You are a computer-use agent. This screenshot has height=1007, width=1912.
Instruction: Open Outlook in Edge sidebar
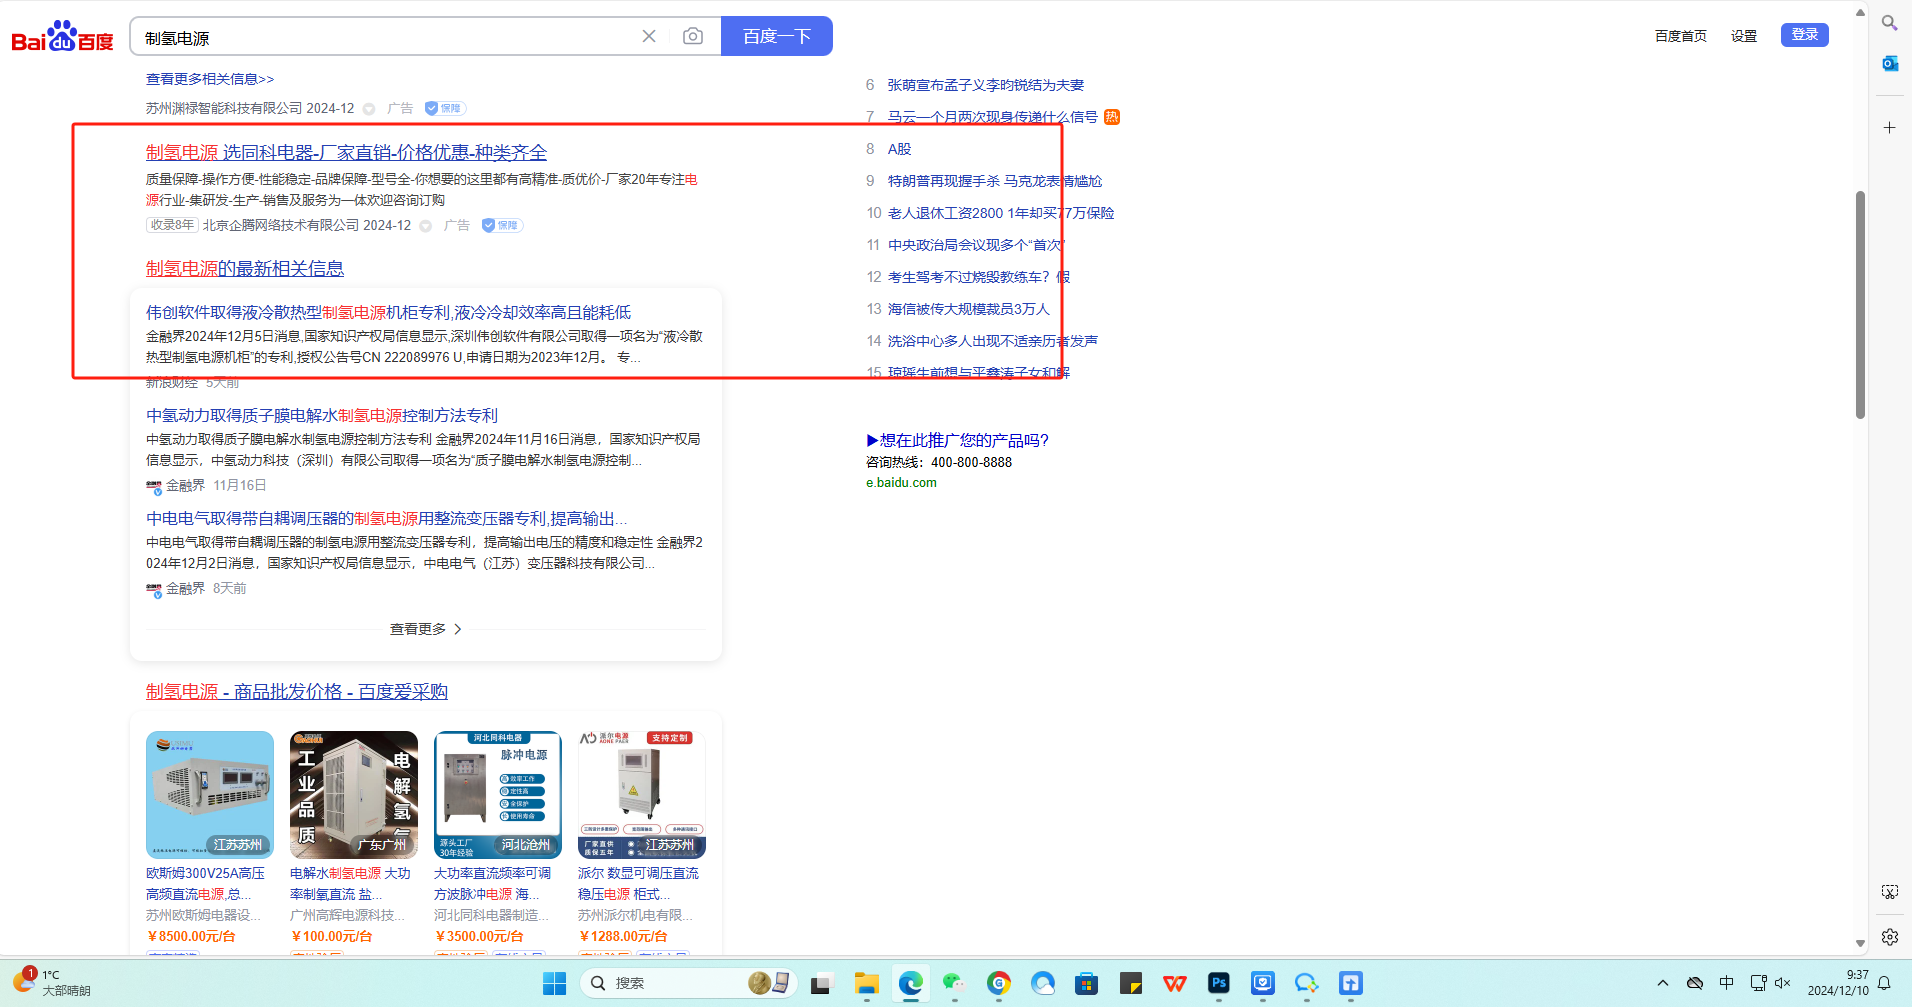(x=1890, y=63)
